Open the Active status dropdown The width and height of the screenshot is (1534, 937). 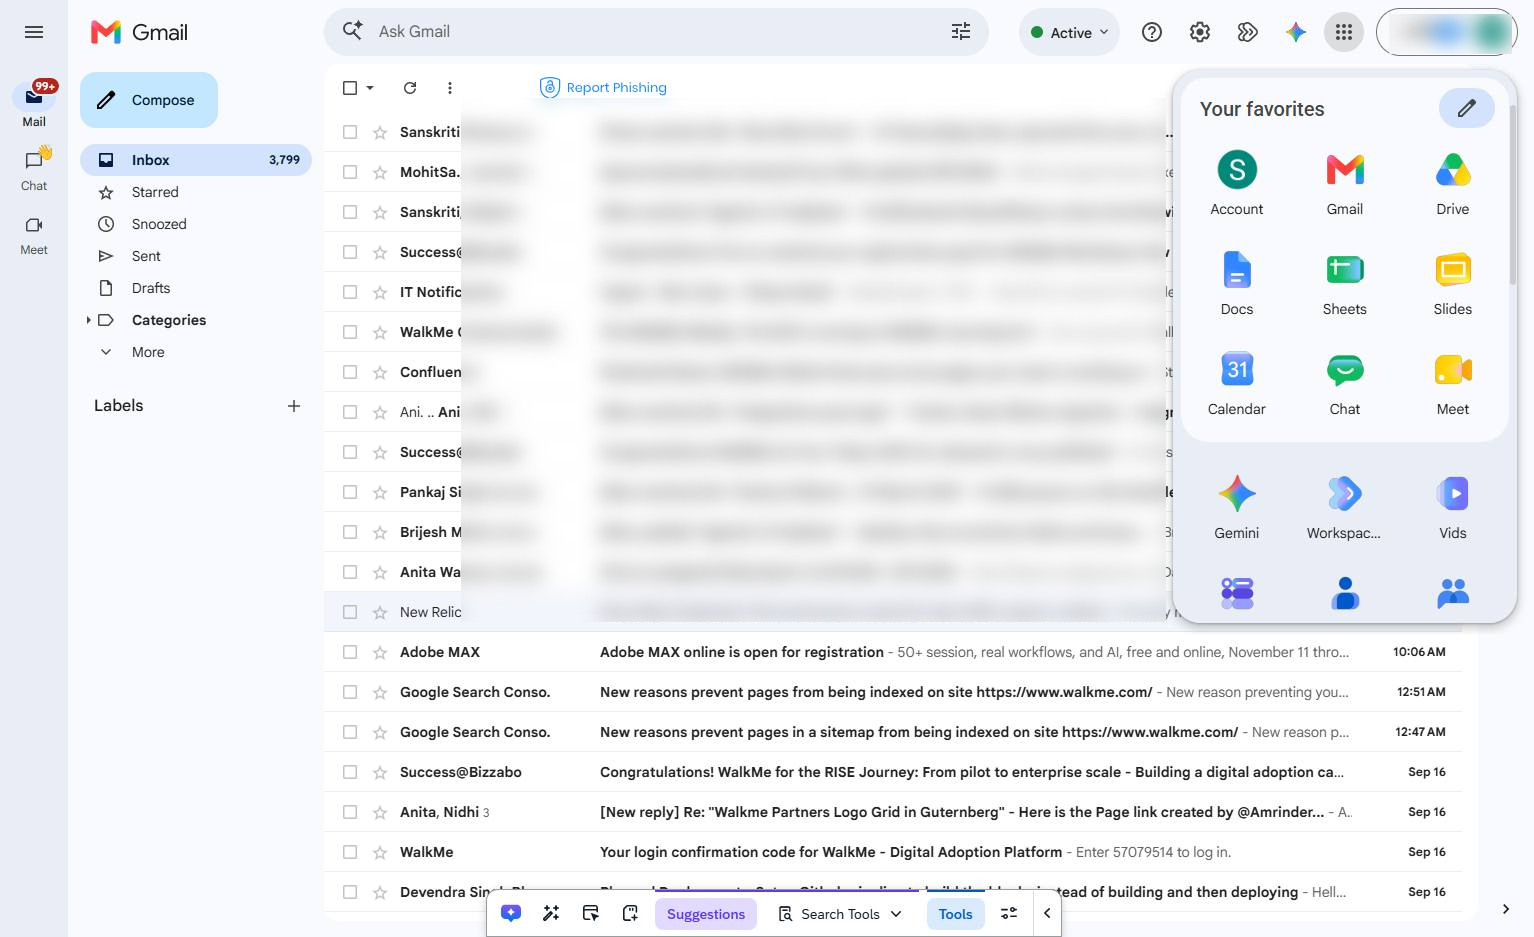(x=1069, y=32)
